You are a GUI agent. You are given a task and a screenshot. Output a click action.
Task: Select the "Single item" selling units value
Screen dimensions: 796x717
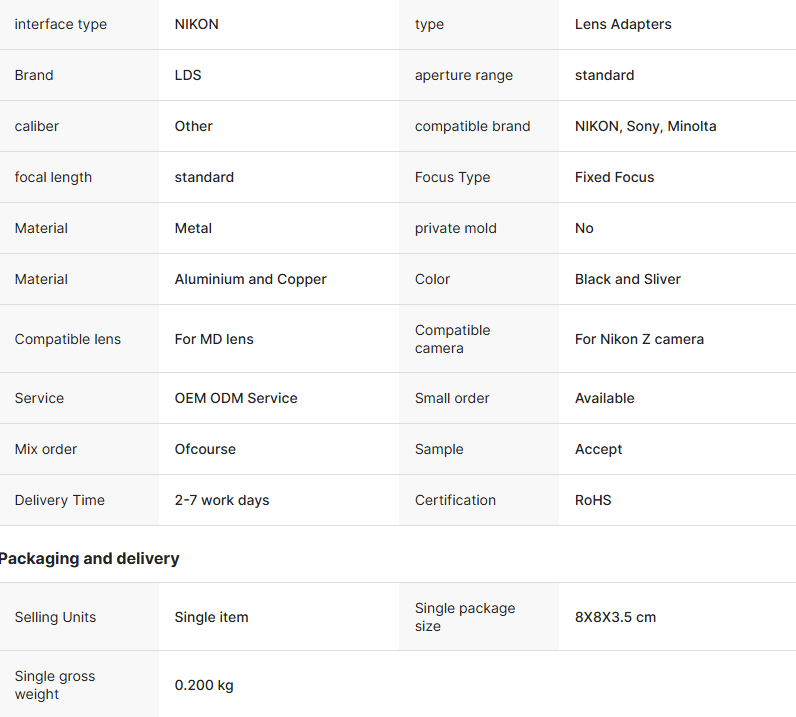(212, 617)
